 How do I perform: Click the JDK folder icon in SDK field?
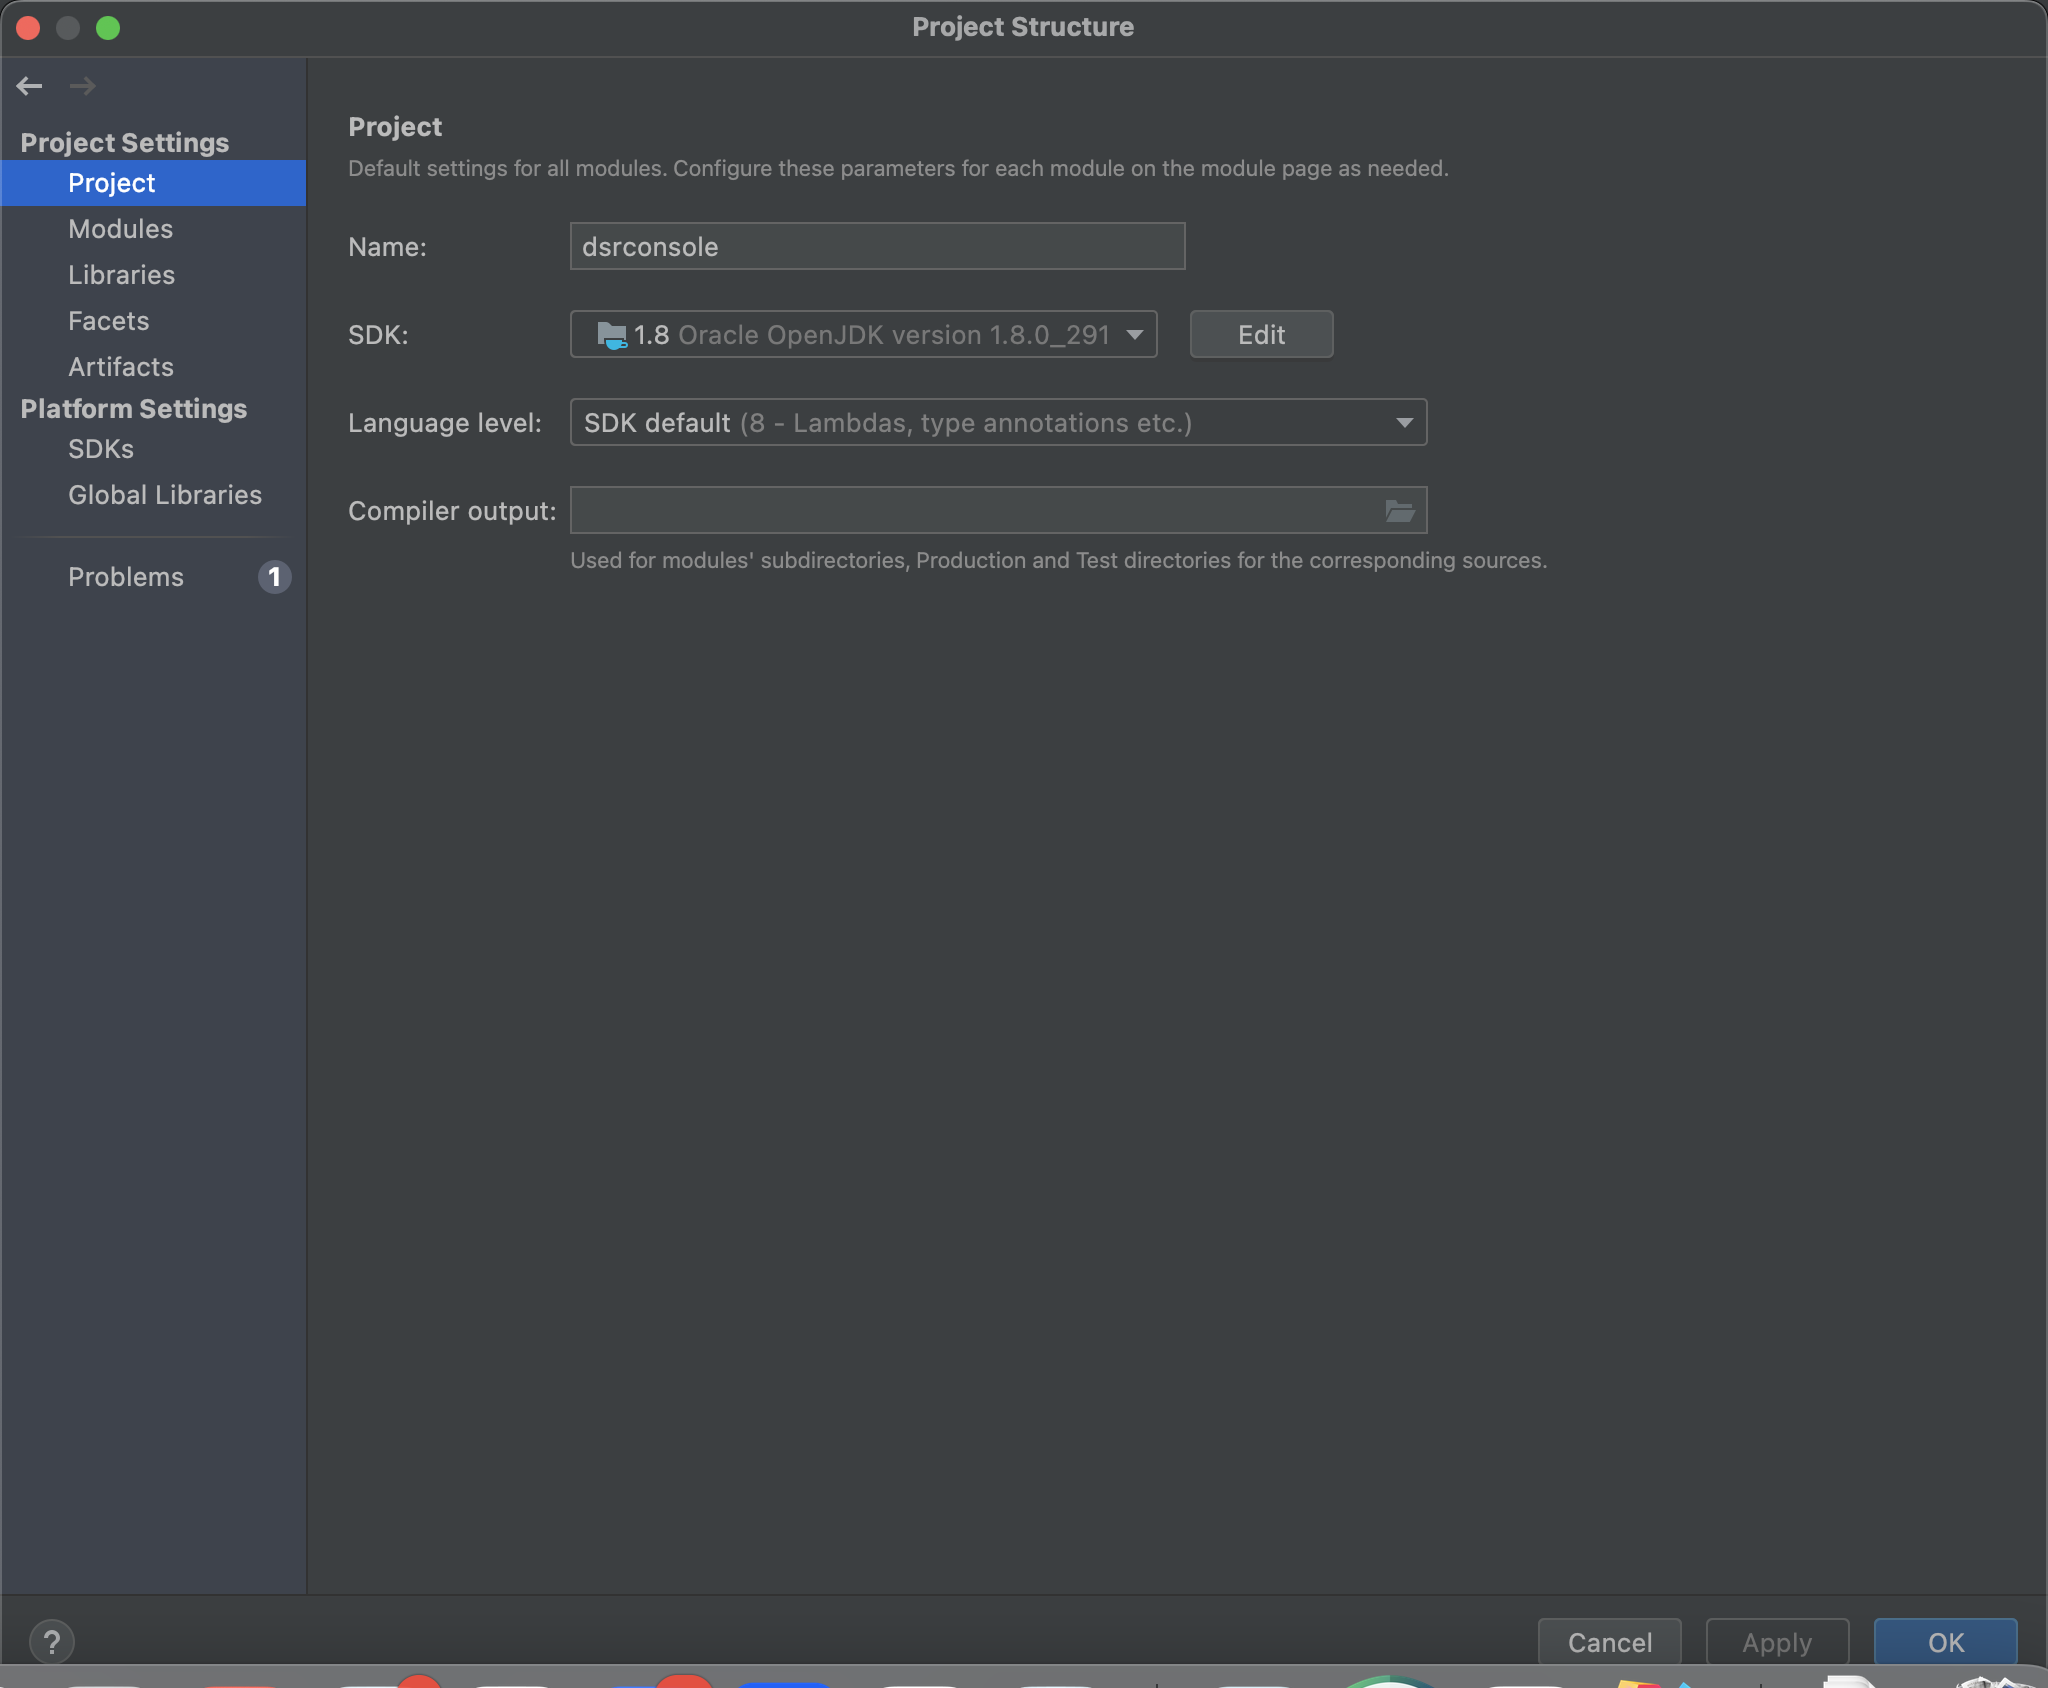(x=611, y=335)
